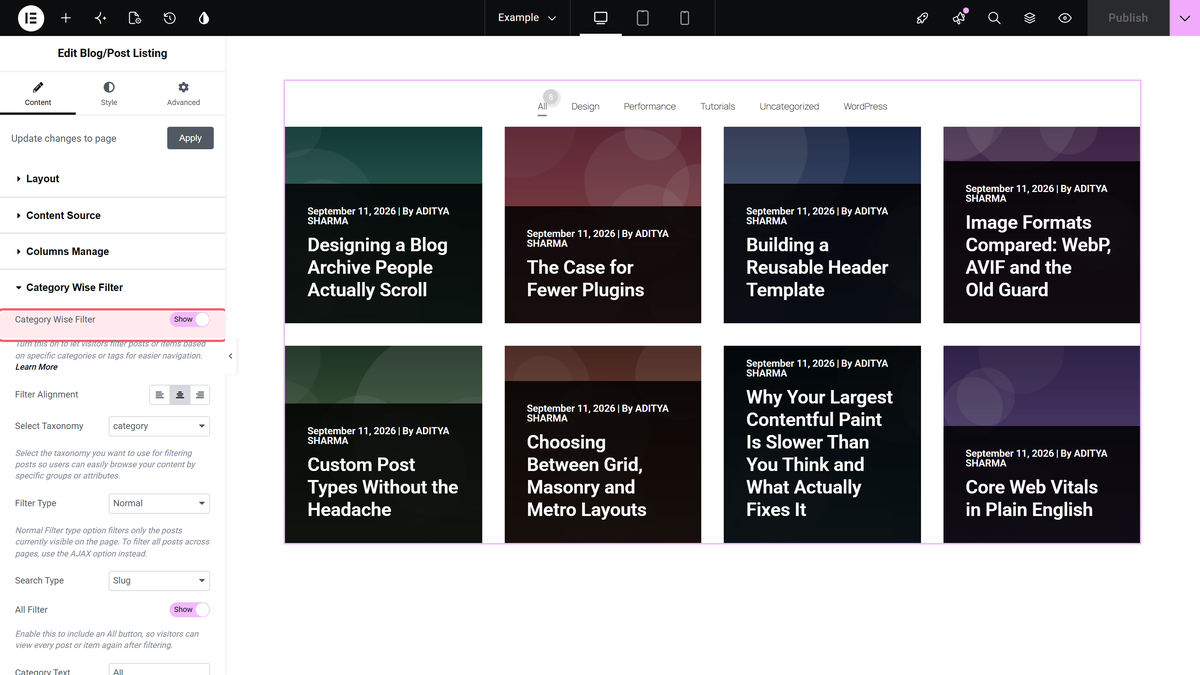
Task: Switch to tablet preview mode
Action: (643, 18)
